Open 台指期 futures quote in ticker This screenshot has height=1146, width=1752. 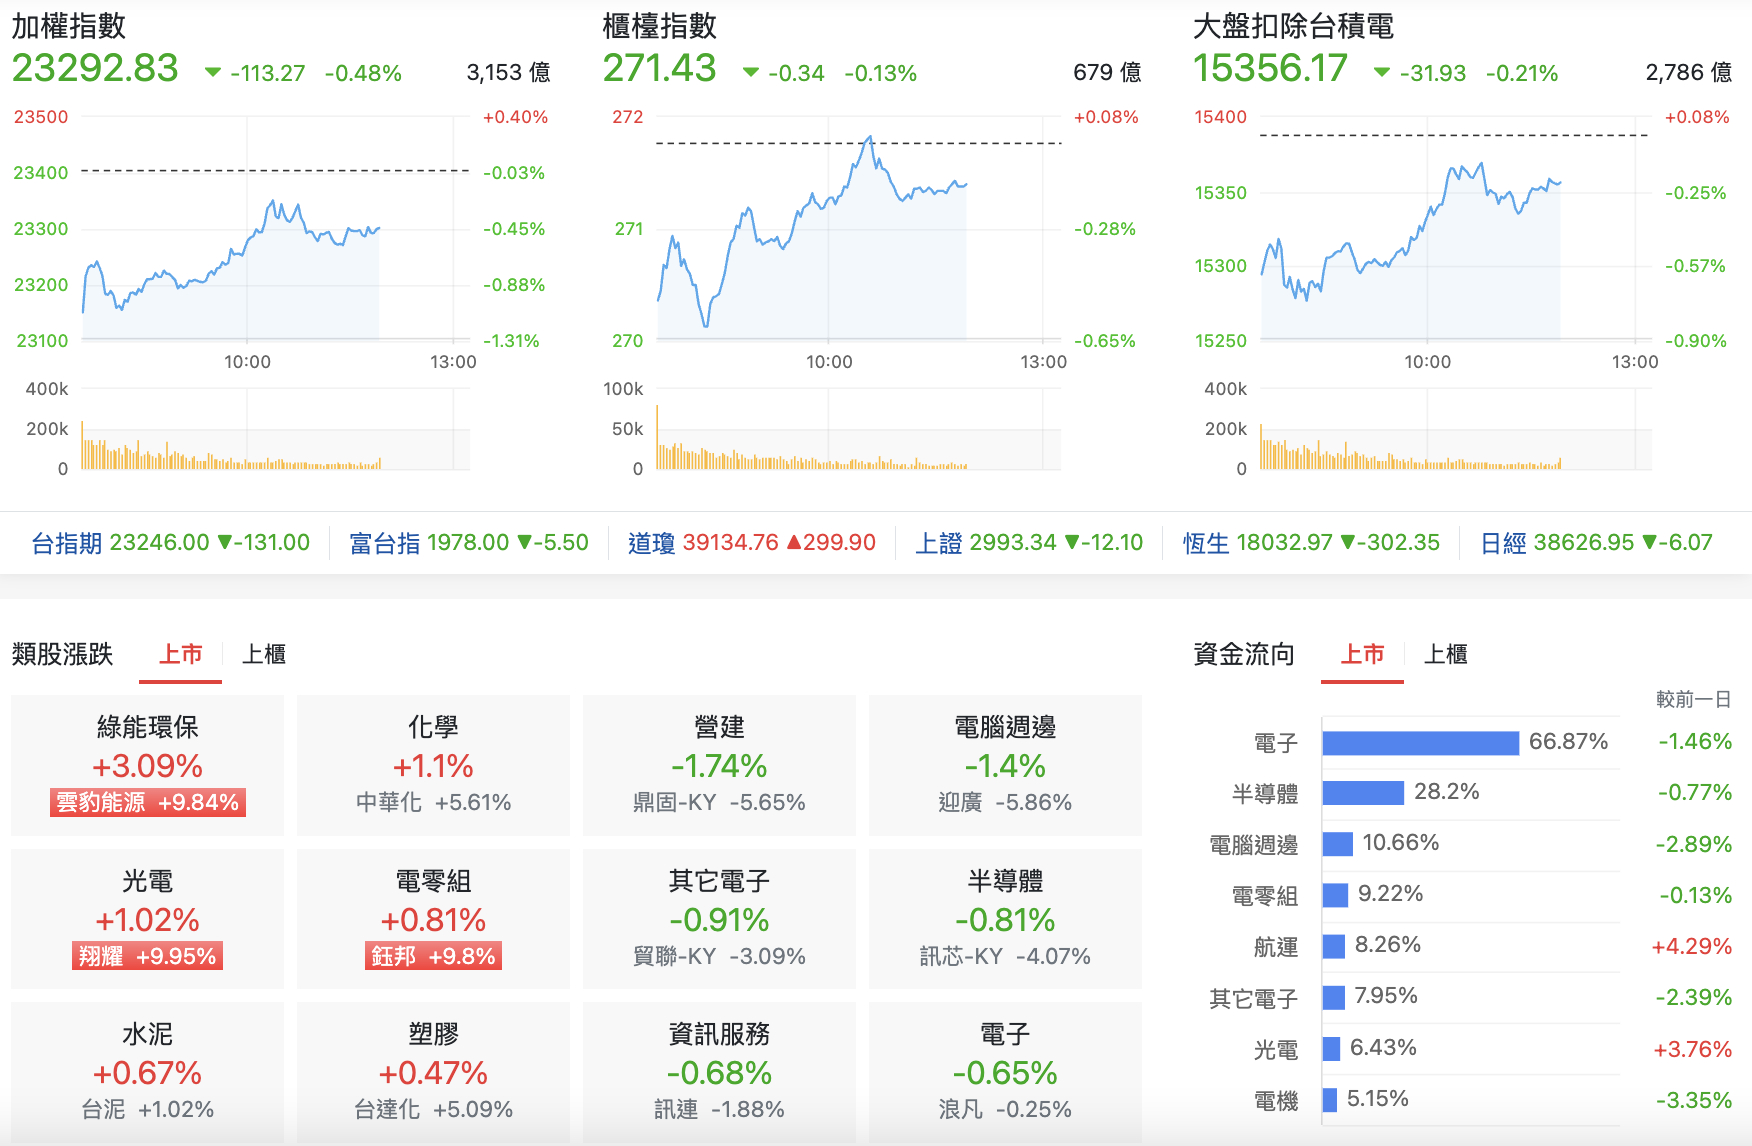(x=171, y=542)
